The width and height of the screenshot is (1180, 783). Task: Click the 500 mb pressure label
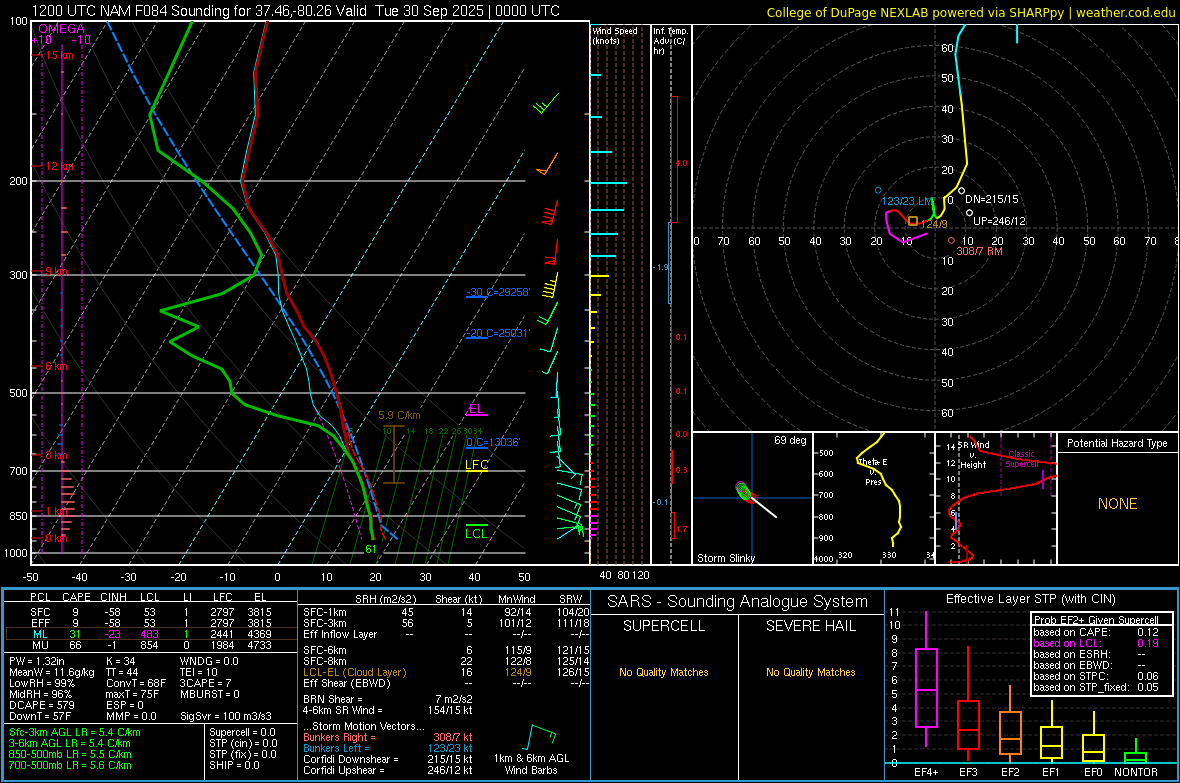(18, 393)
